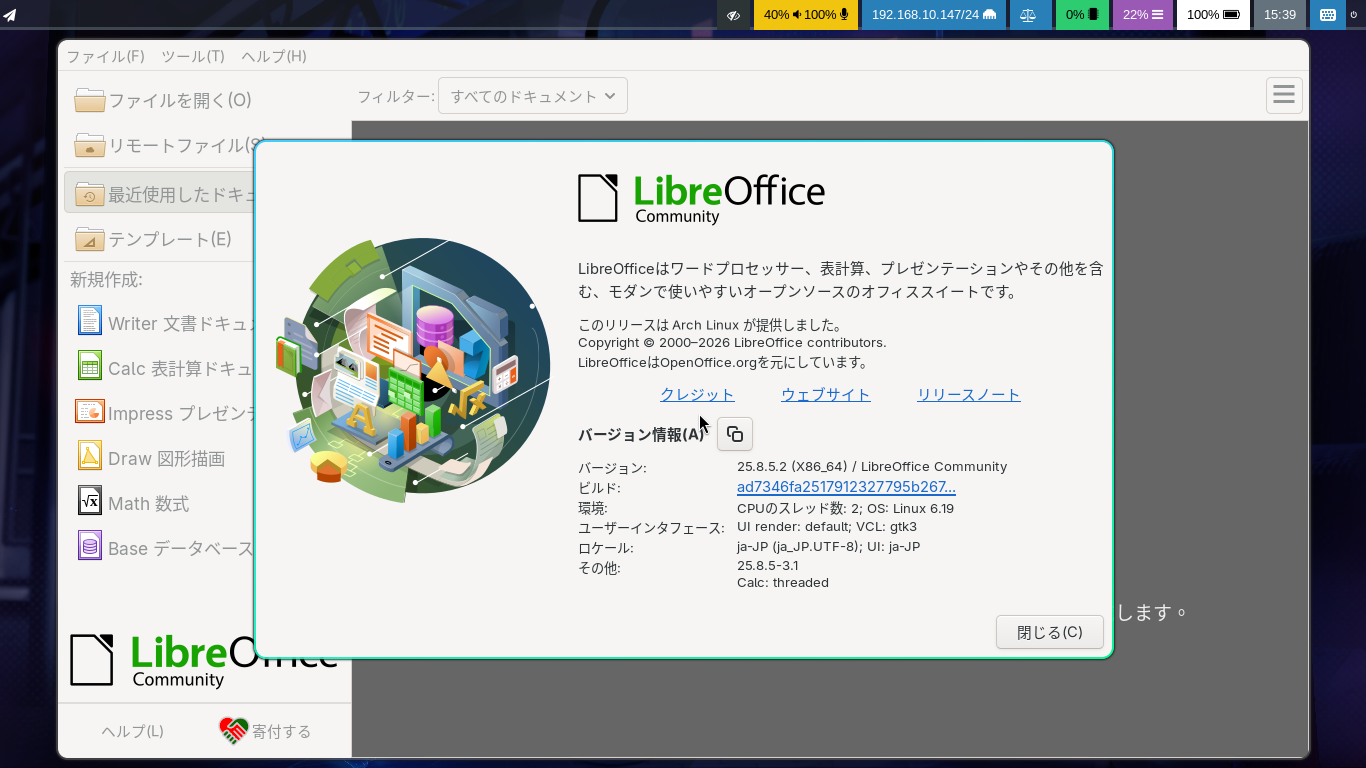
Task: Click the locale value ja-JP (ja_JP.UTF-8)
Action: pos(799,546)
